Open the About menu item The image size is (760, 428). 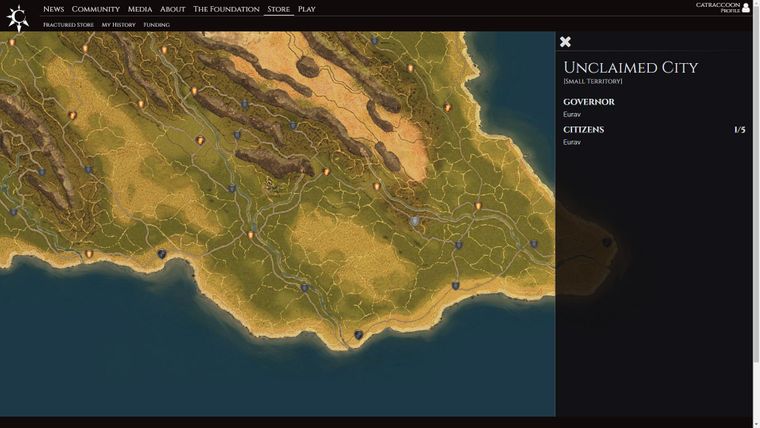click(172, 9)
